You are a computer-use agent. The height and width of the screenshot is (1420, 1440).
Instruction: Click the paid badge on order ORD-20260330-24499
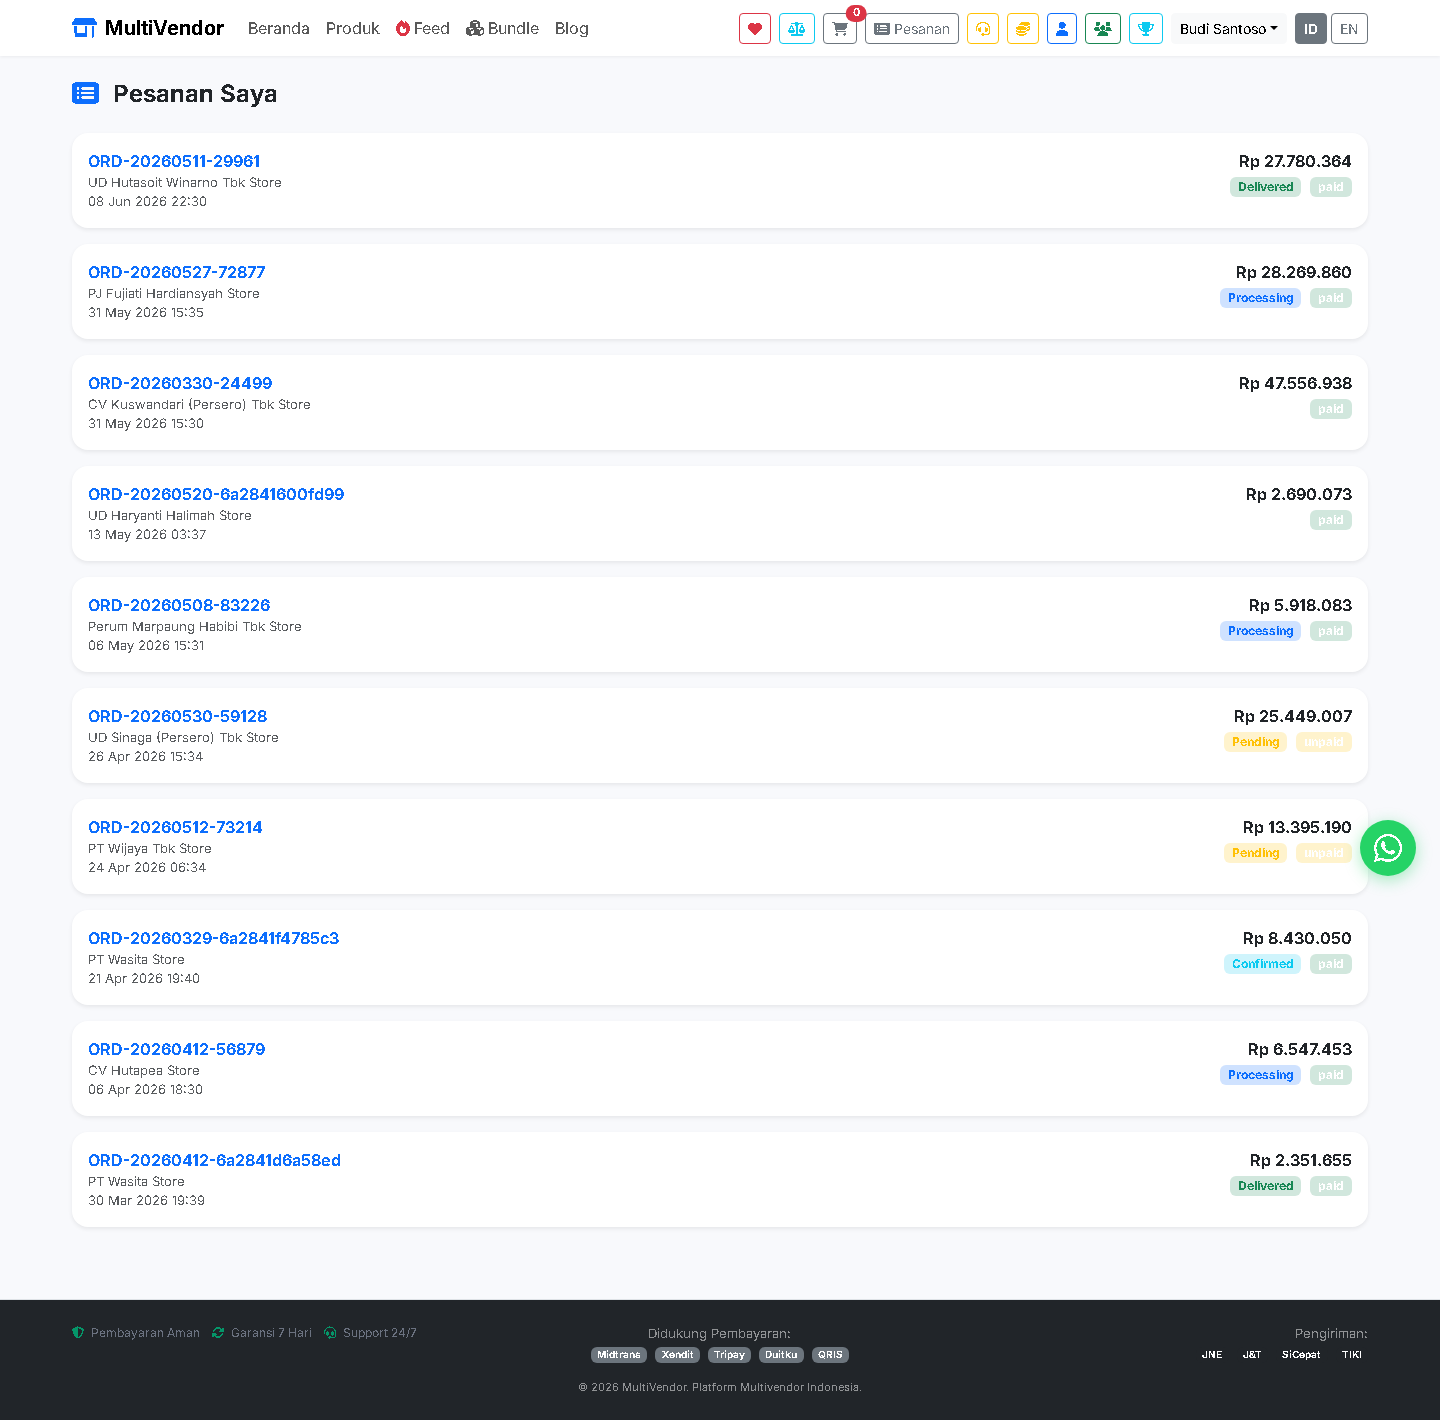click(1331, 409)
